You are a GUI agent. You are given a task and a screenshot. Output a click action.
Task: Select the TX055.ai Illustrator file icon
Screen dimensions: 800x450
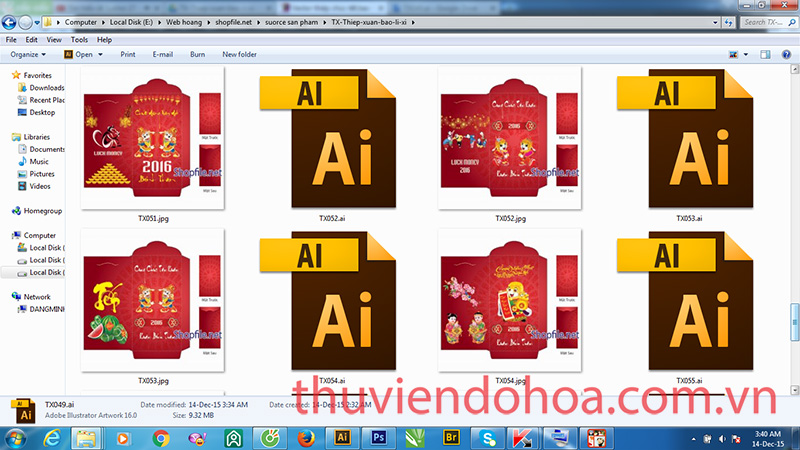pos(685,301)
